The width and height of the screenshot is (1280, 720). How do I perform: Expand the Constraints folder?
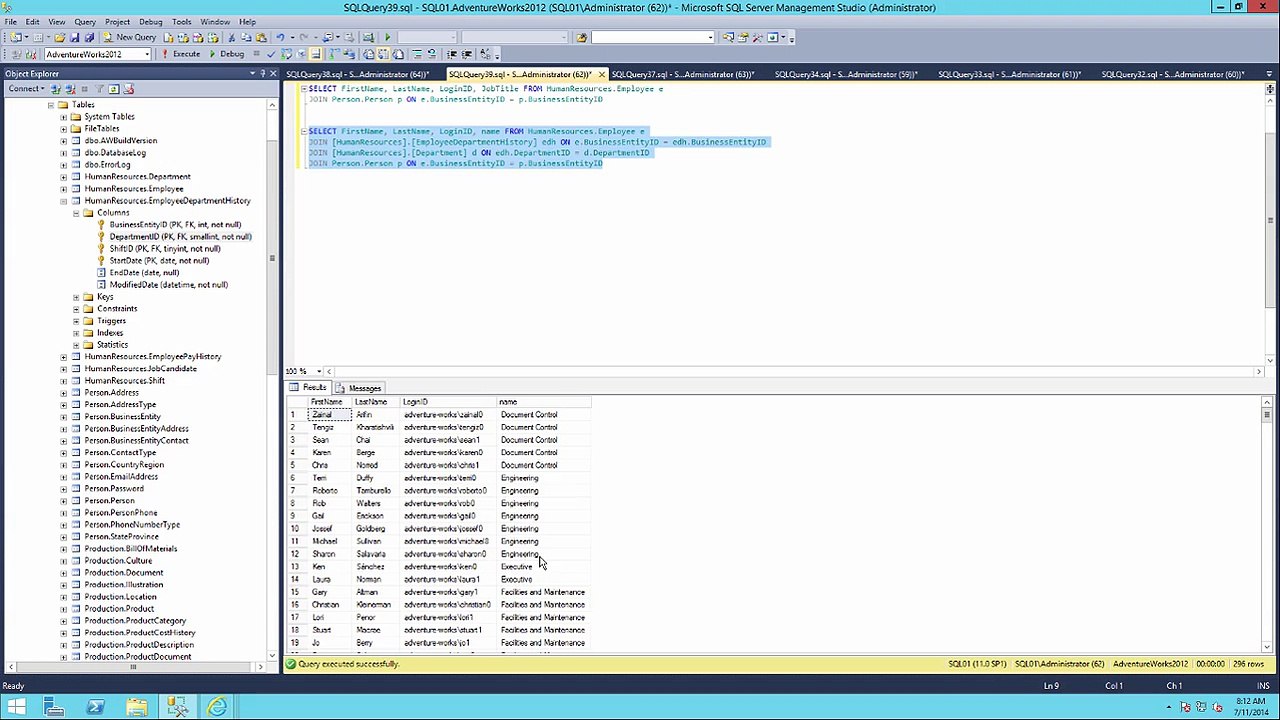click(75, 309)
